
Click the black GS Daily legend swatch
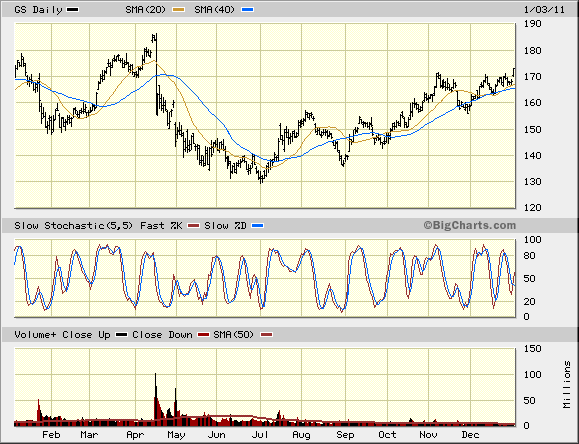click(x=72, y=10)
